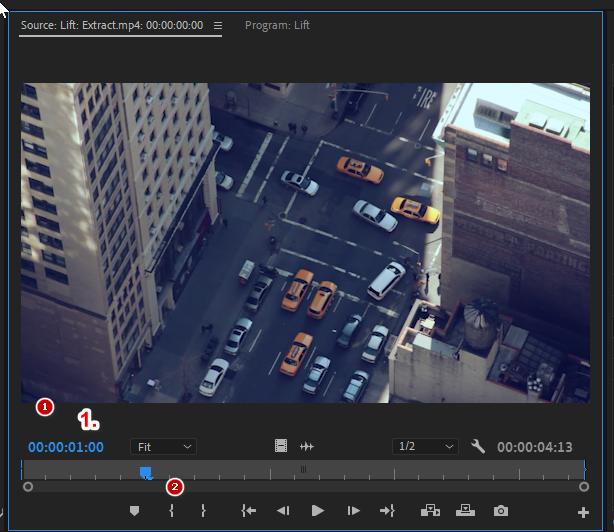Image resolution: width=614 pixels, height=532 pixels.
Task: Jump to the In point
Action: [249, 511]
